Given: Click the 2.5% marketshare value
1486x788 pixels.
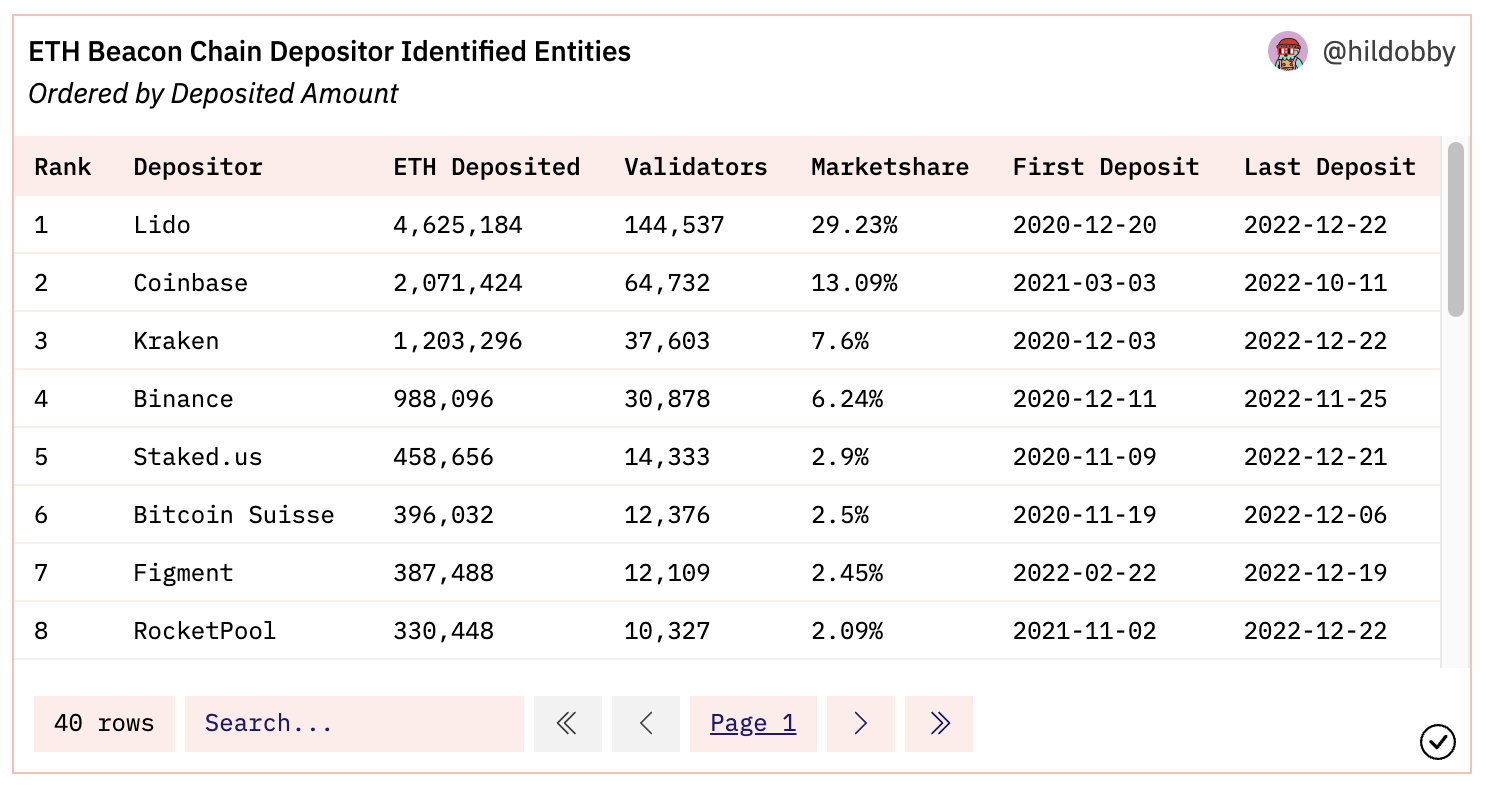Looking at the screenshot, I should pyautogui.click(x=840, y=515).
